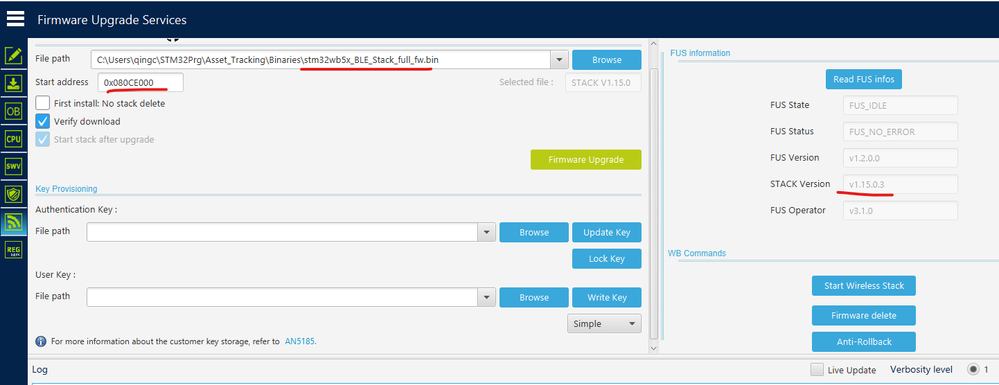Open the CPU sidebar icon
Viewport: 999px width, 385px height.
13,138
